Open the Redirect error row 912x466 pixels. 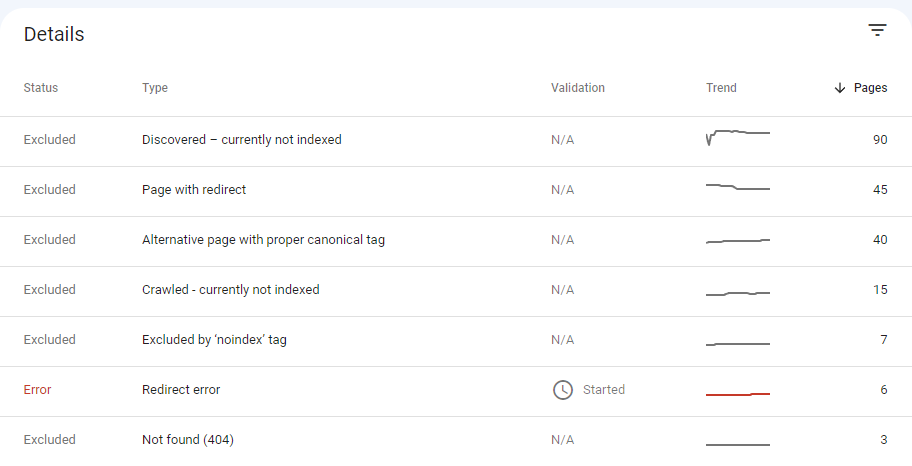(x=181, y=390)
